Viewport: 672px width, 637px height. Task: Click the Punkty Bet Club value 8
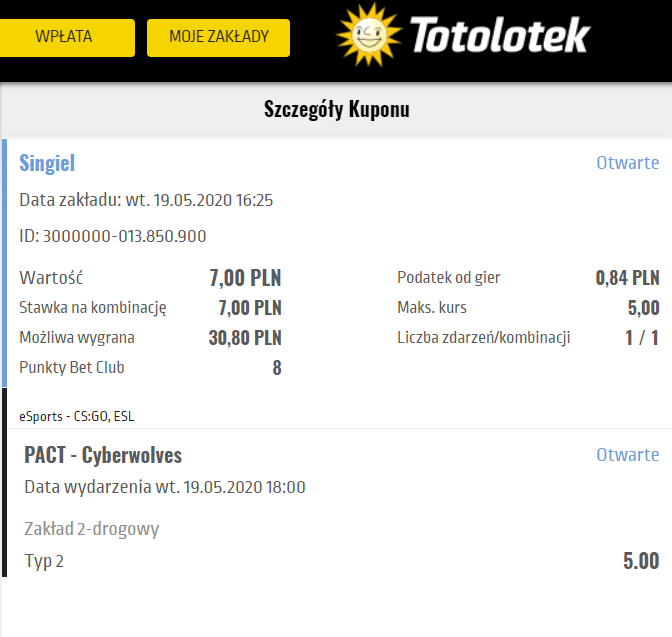click(x=276, y=368)
